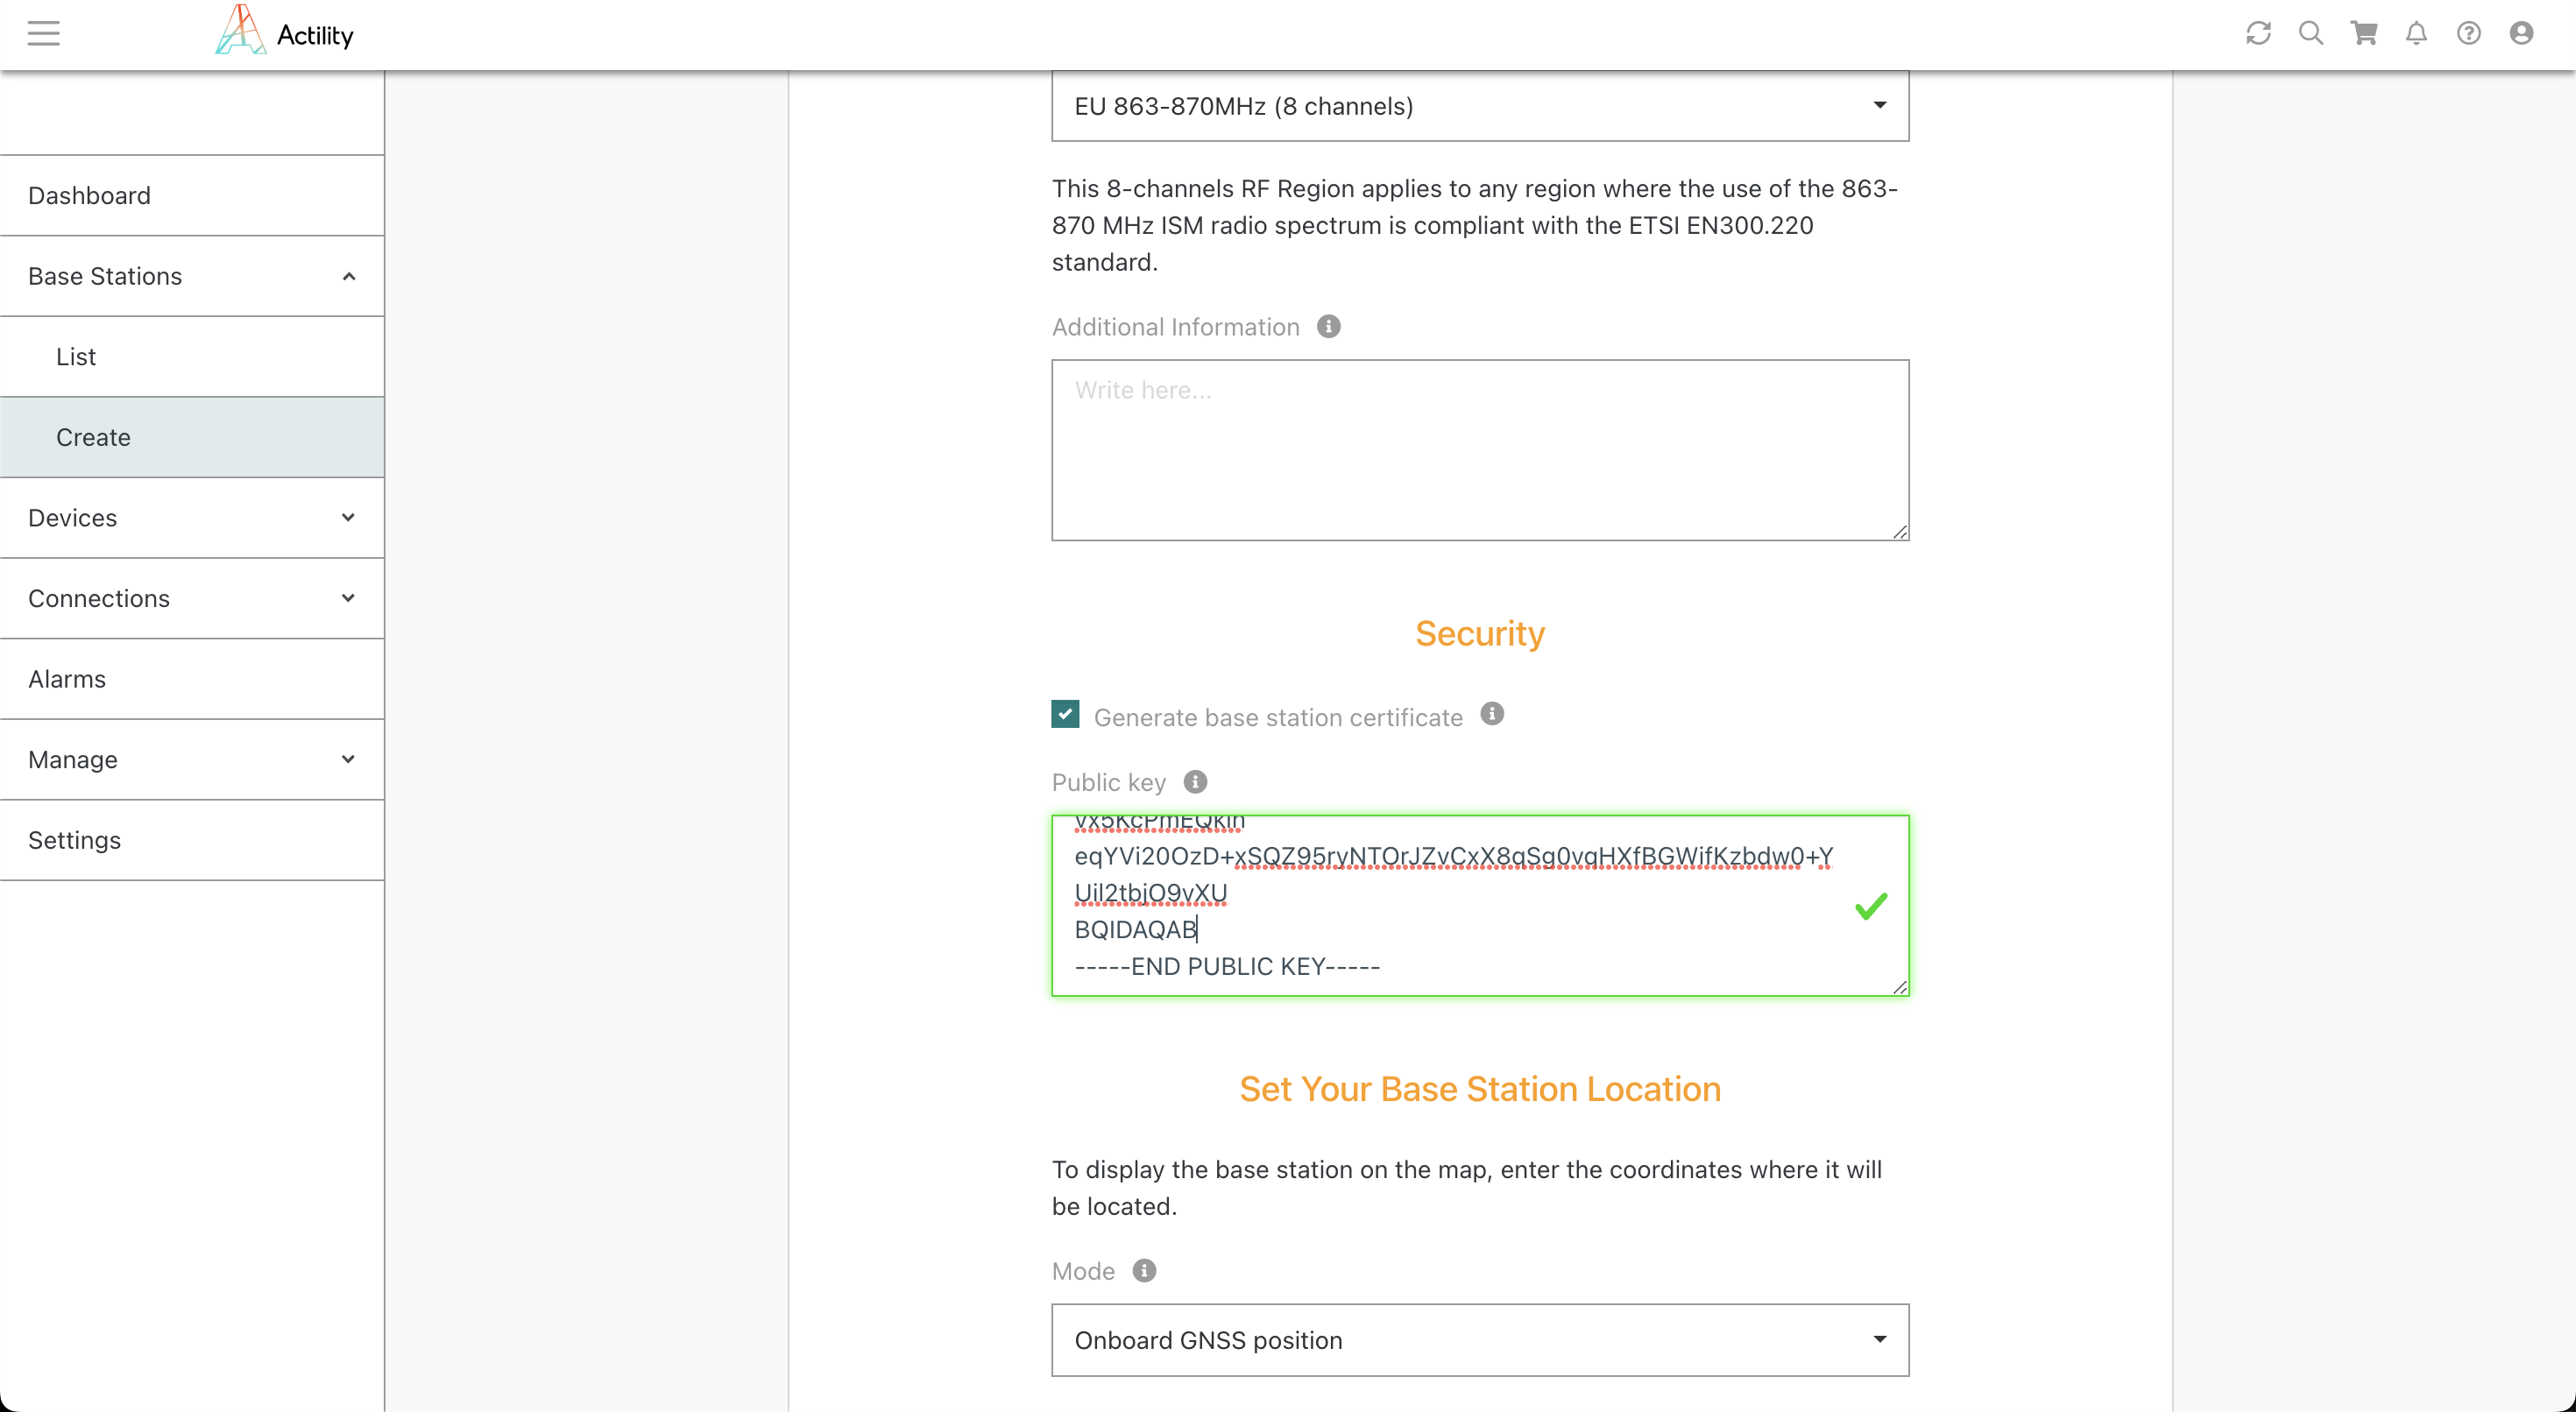This screenshot has width=2576, height=1412.
Task: Click into the Additional Information text area
Action: 1479,450
